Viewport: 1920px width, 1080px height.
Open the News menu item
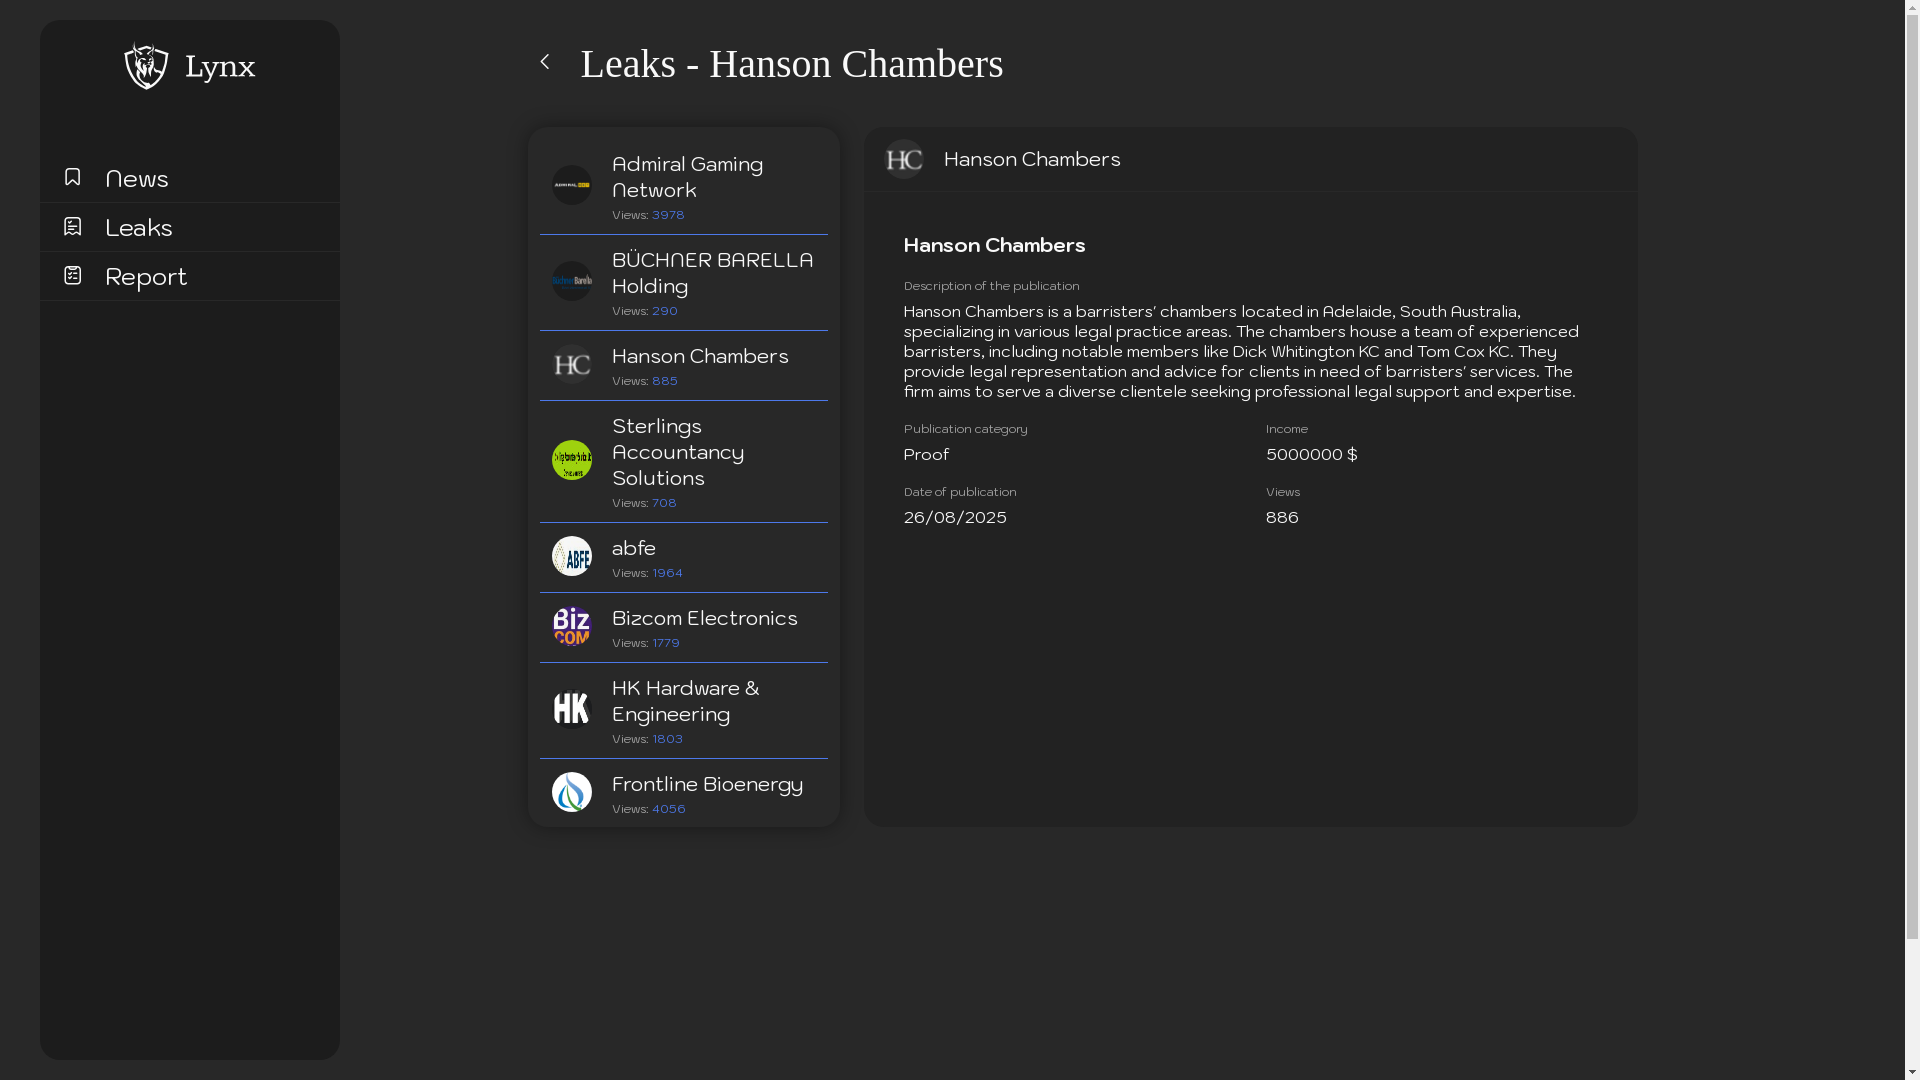click(137, 179)
